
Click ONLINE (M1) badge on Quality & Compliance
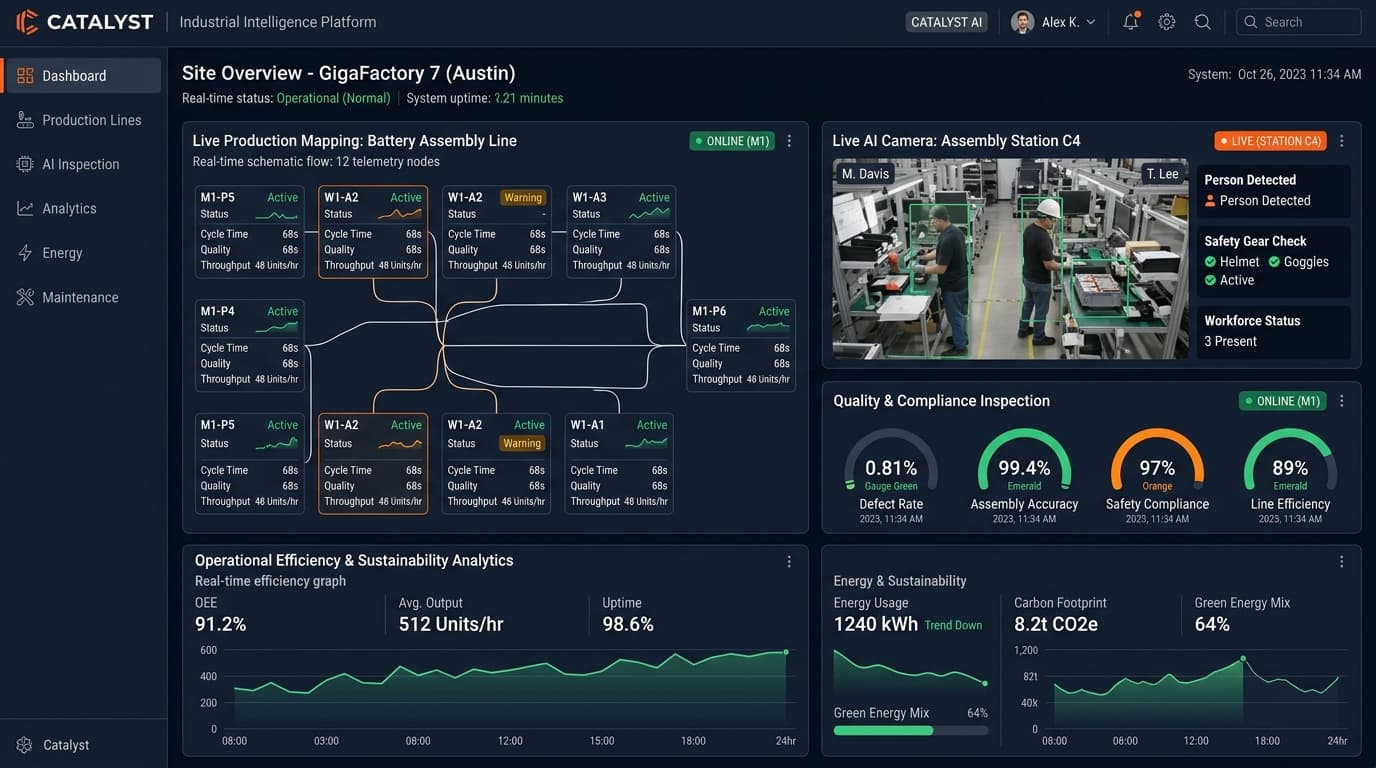(1283, 401)
